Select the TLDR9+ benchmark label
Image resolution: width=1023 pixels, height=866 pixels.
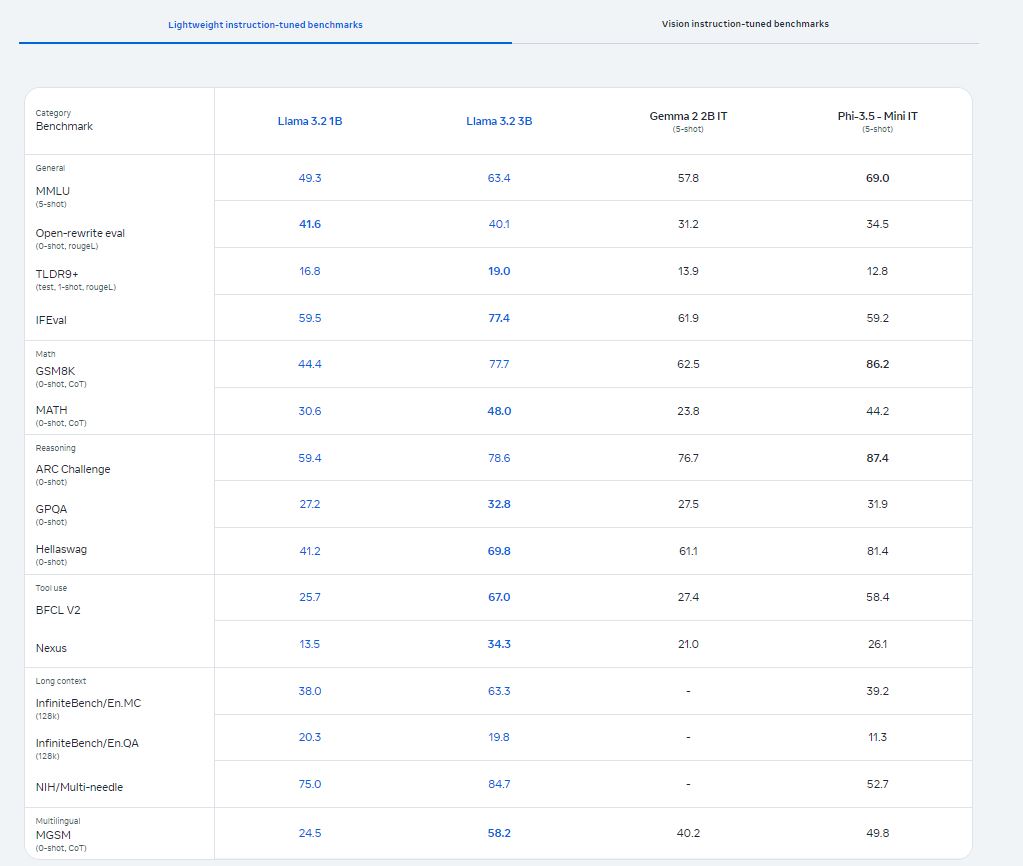pos(57,274)
